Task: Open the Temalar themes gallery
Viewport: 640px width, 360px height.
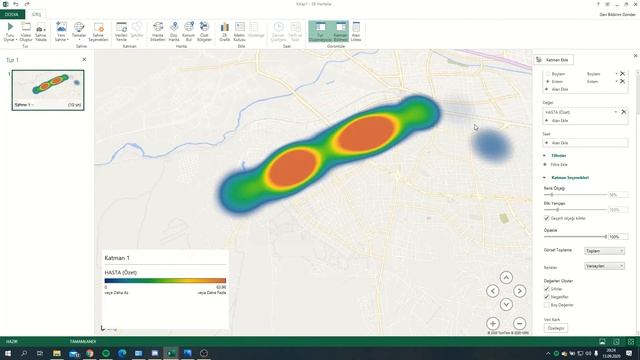Action: tap(79, 32)
